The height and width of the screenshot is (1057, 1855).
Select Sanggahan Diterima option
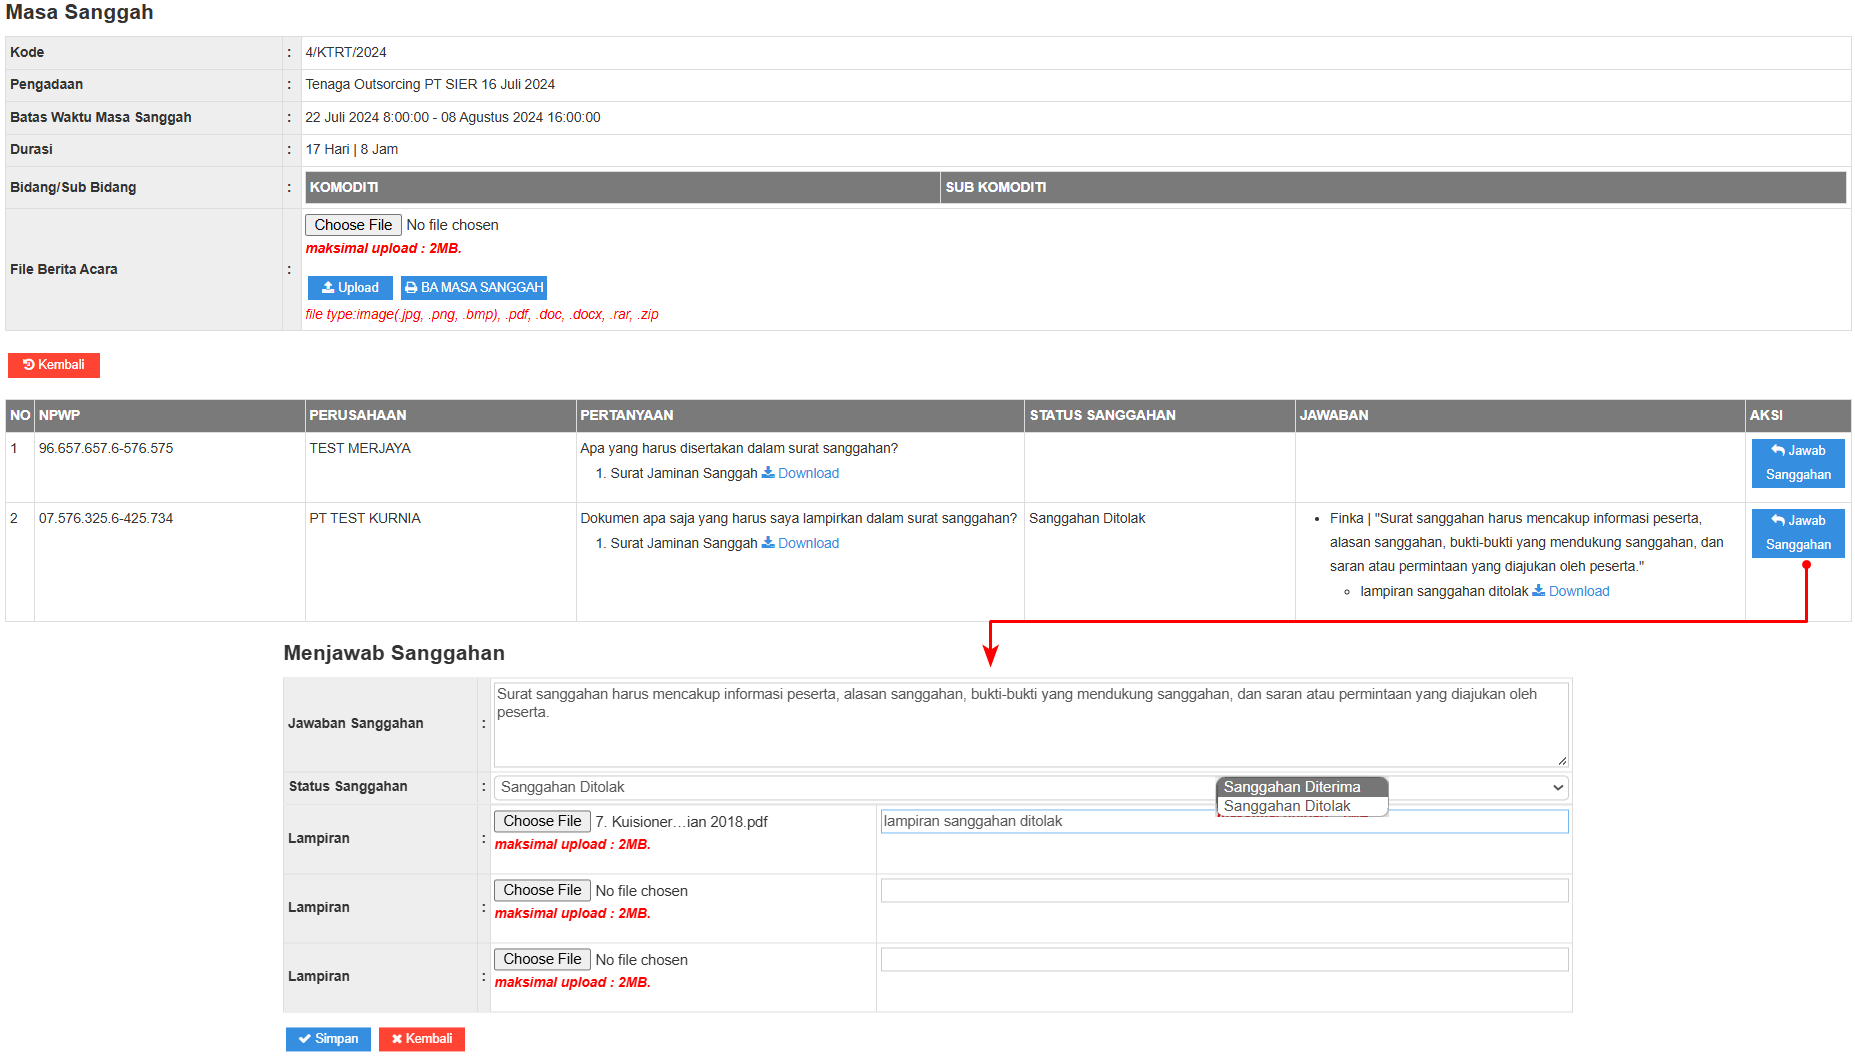pos(1291,788)
